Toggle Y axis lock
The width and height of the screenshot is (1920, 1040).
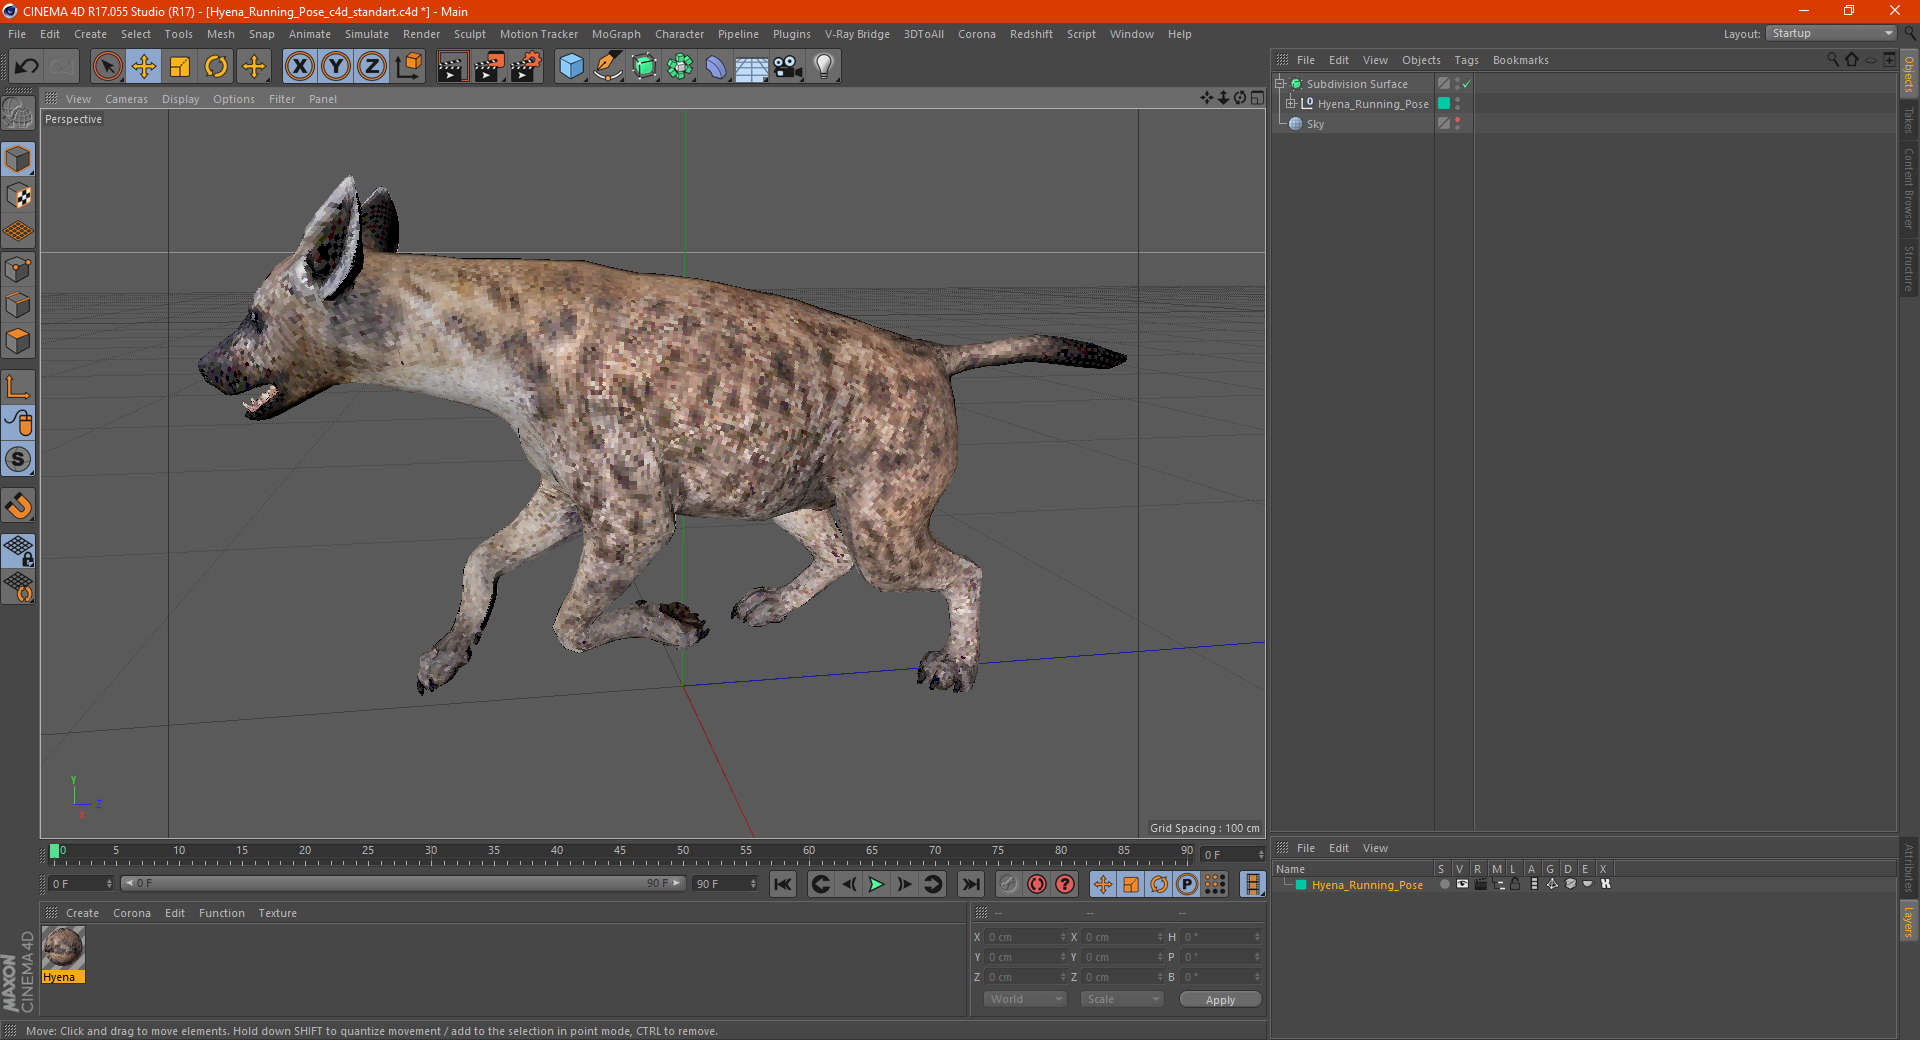pyautogui.click(x=336, y=67)
